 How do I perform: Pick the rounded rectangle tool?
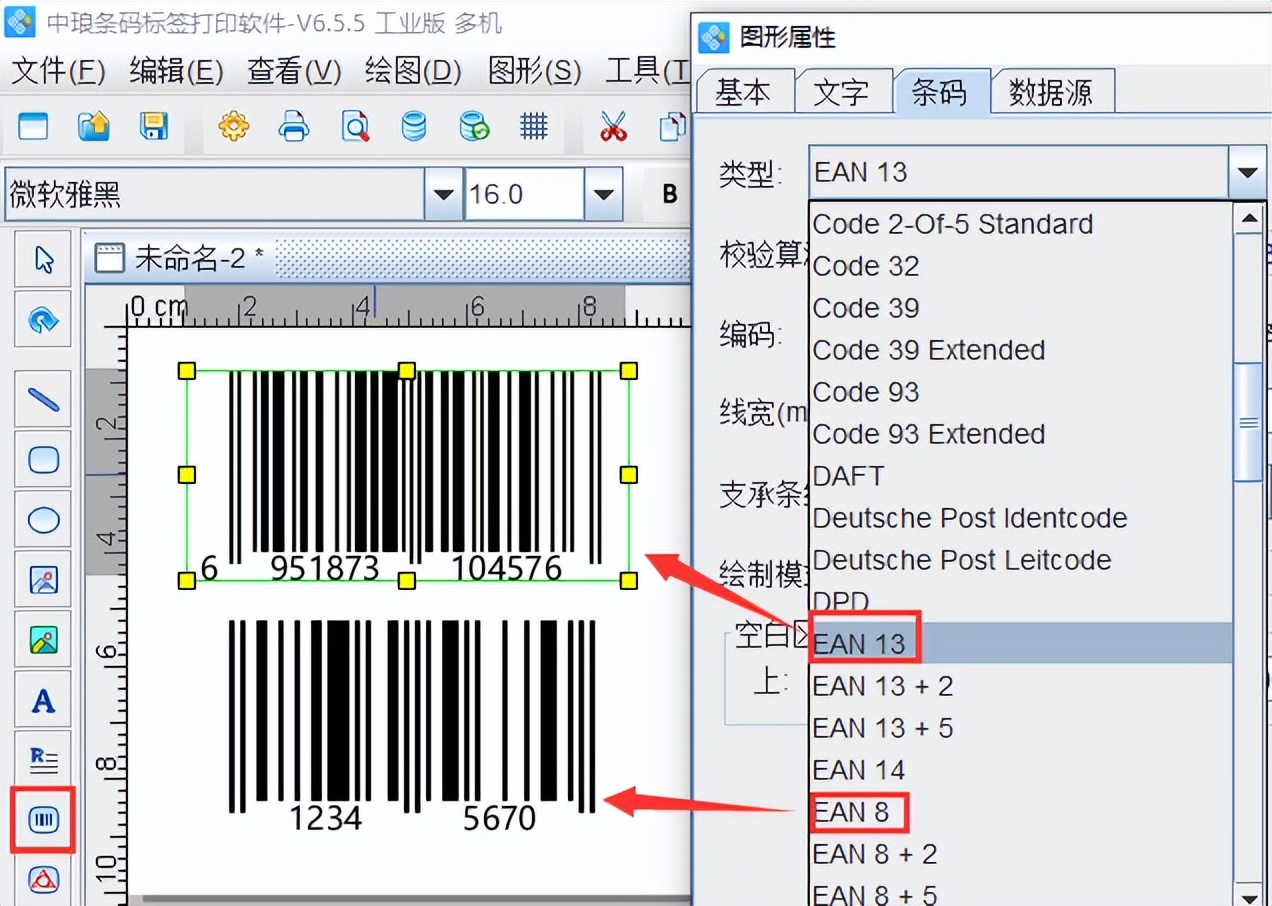42,459
